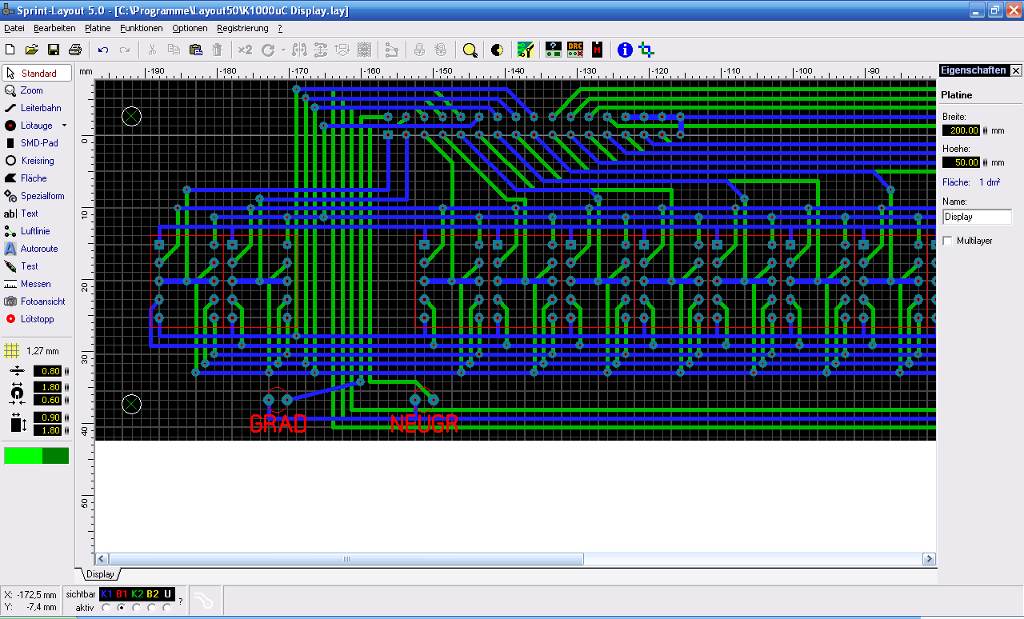Click the magnifier search icon in toolbar

click(x=470, y=50)
